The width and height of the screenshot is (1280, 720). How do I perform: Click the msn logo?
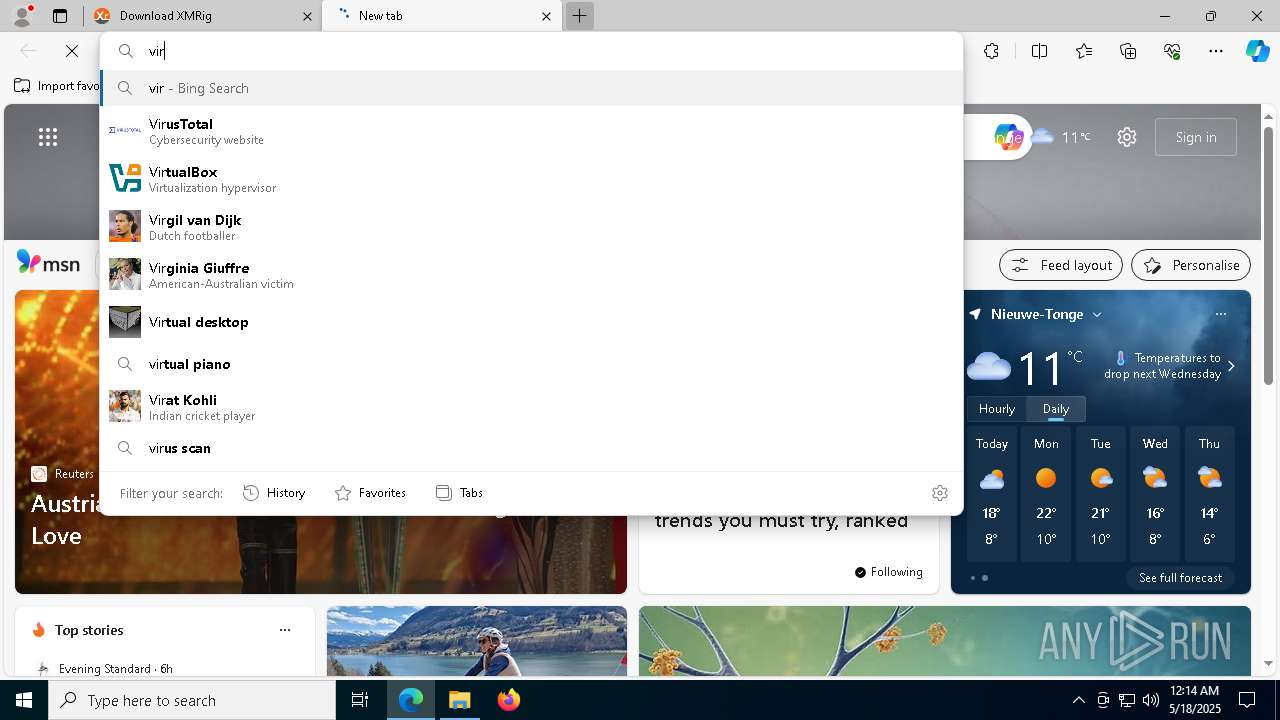pos(48,263)
